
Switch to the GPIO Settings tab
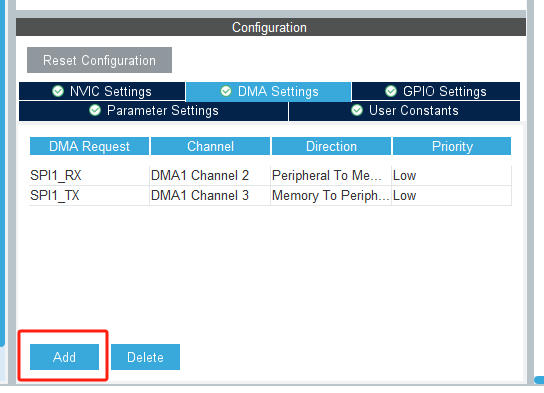tap(436, 91)
